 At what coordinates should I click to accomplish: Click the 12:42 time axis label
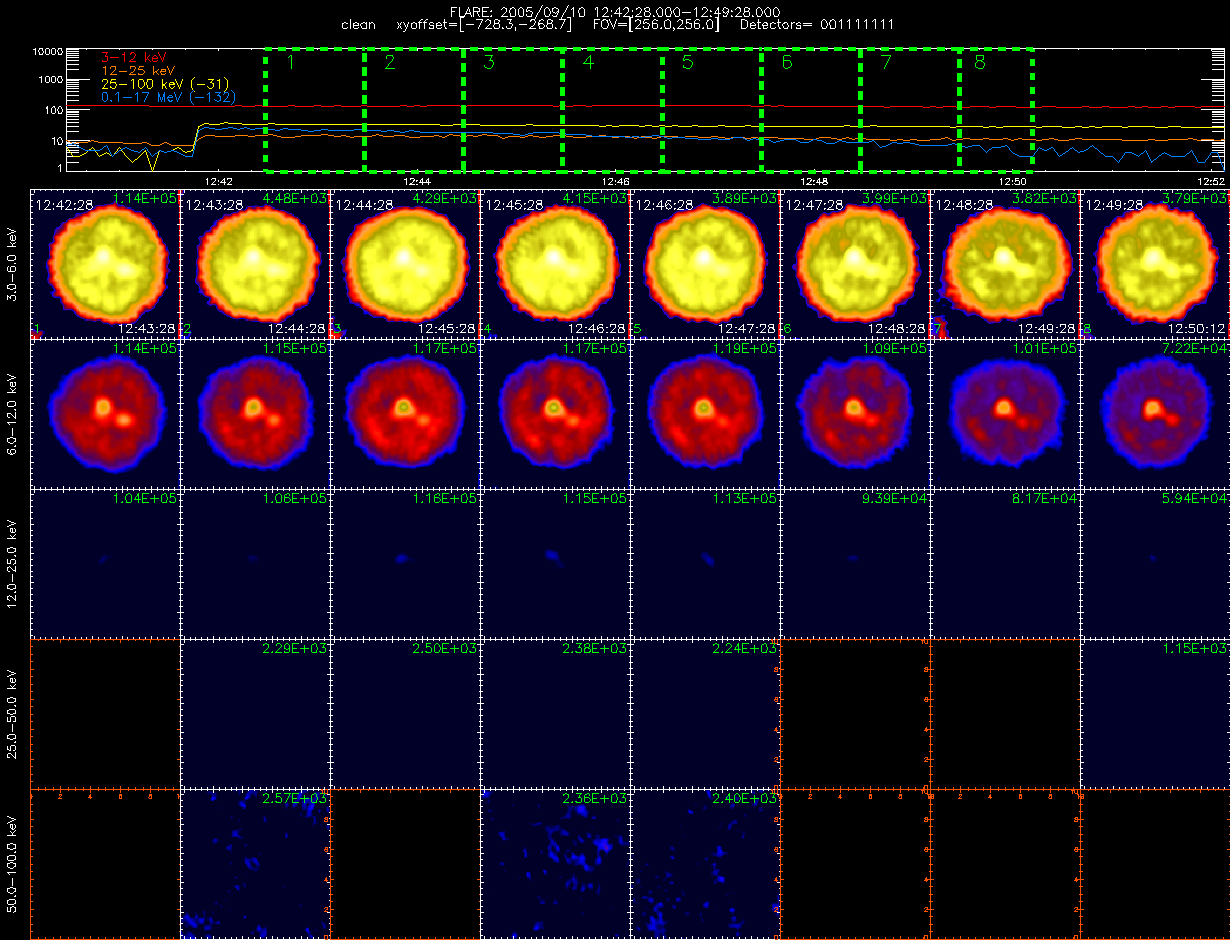pyautogui.click(x=218, y=181)
